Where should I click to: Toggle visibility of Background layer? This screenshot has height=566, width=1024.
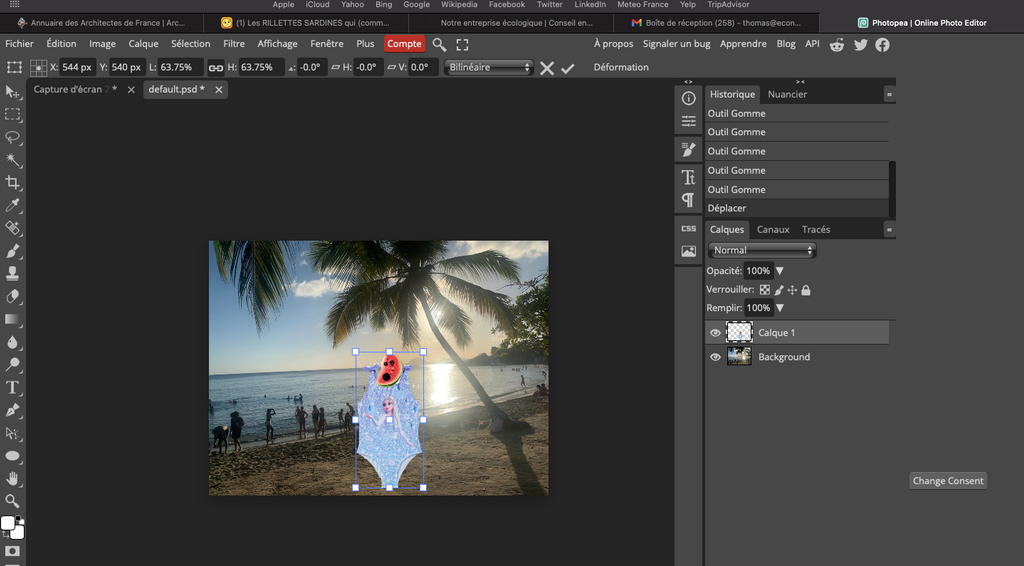point(715,357)
